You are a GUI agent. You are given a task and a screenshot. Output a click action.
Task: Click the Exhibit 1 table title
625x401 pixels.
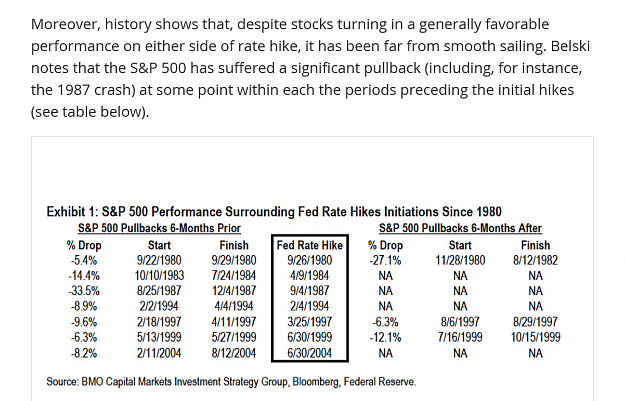click(274, 211)
